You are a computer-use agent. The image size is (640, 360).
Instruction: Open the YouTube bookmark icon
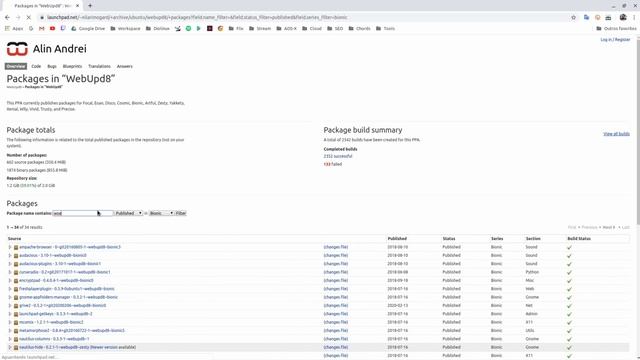click(52, 29)
